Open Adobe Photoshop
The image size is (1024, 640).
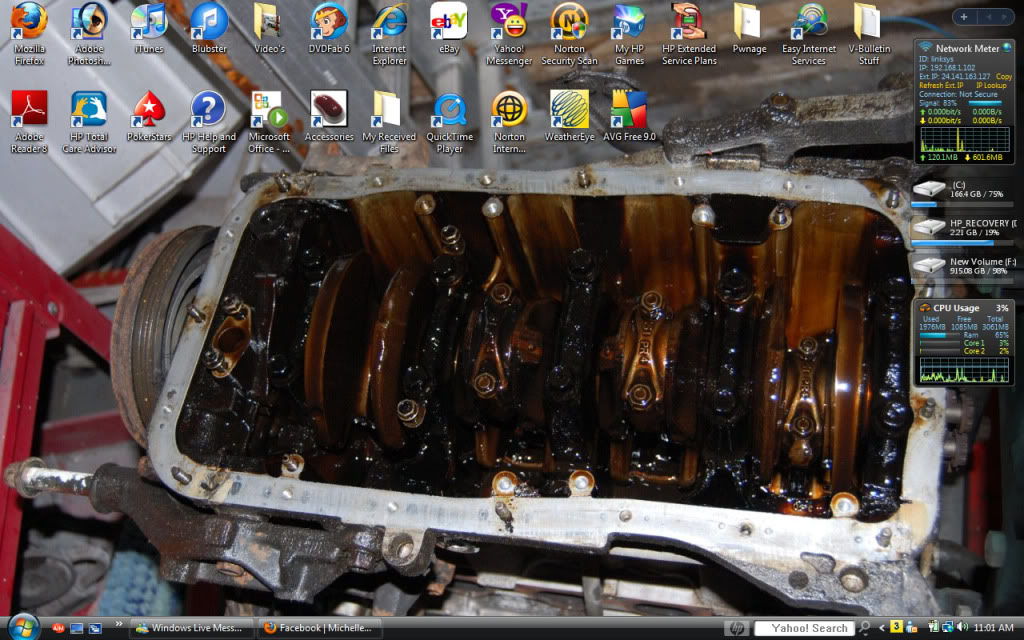(88, 25)
